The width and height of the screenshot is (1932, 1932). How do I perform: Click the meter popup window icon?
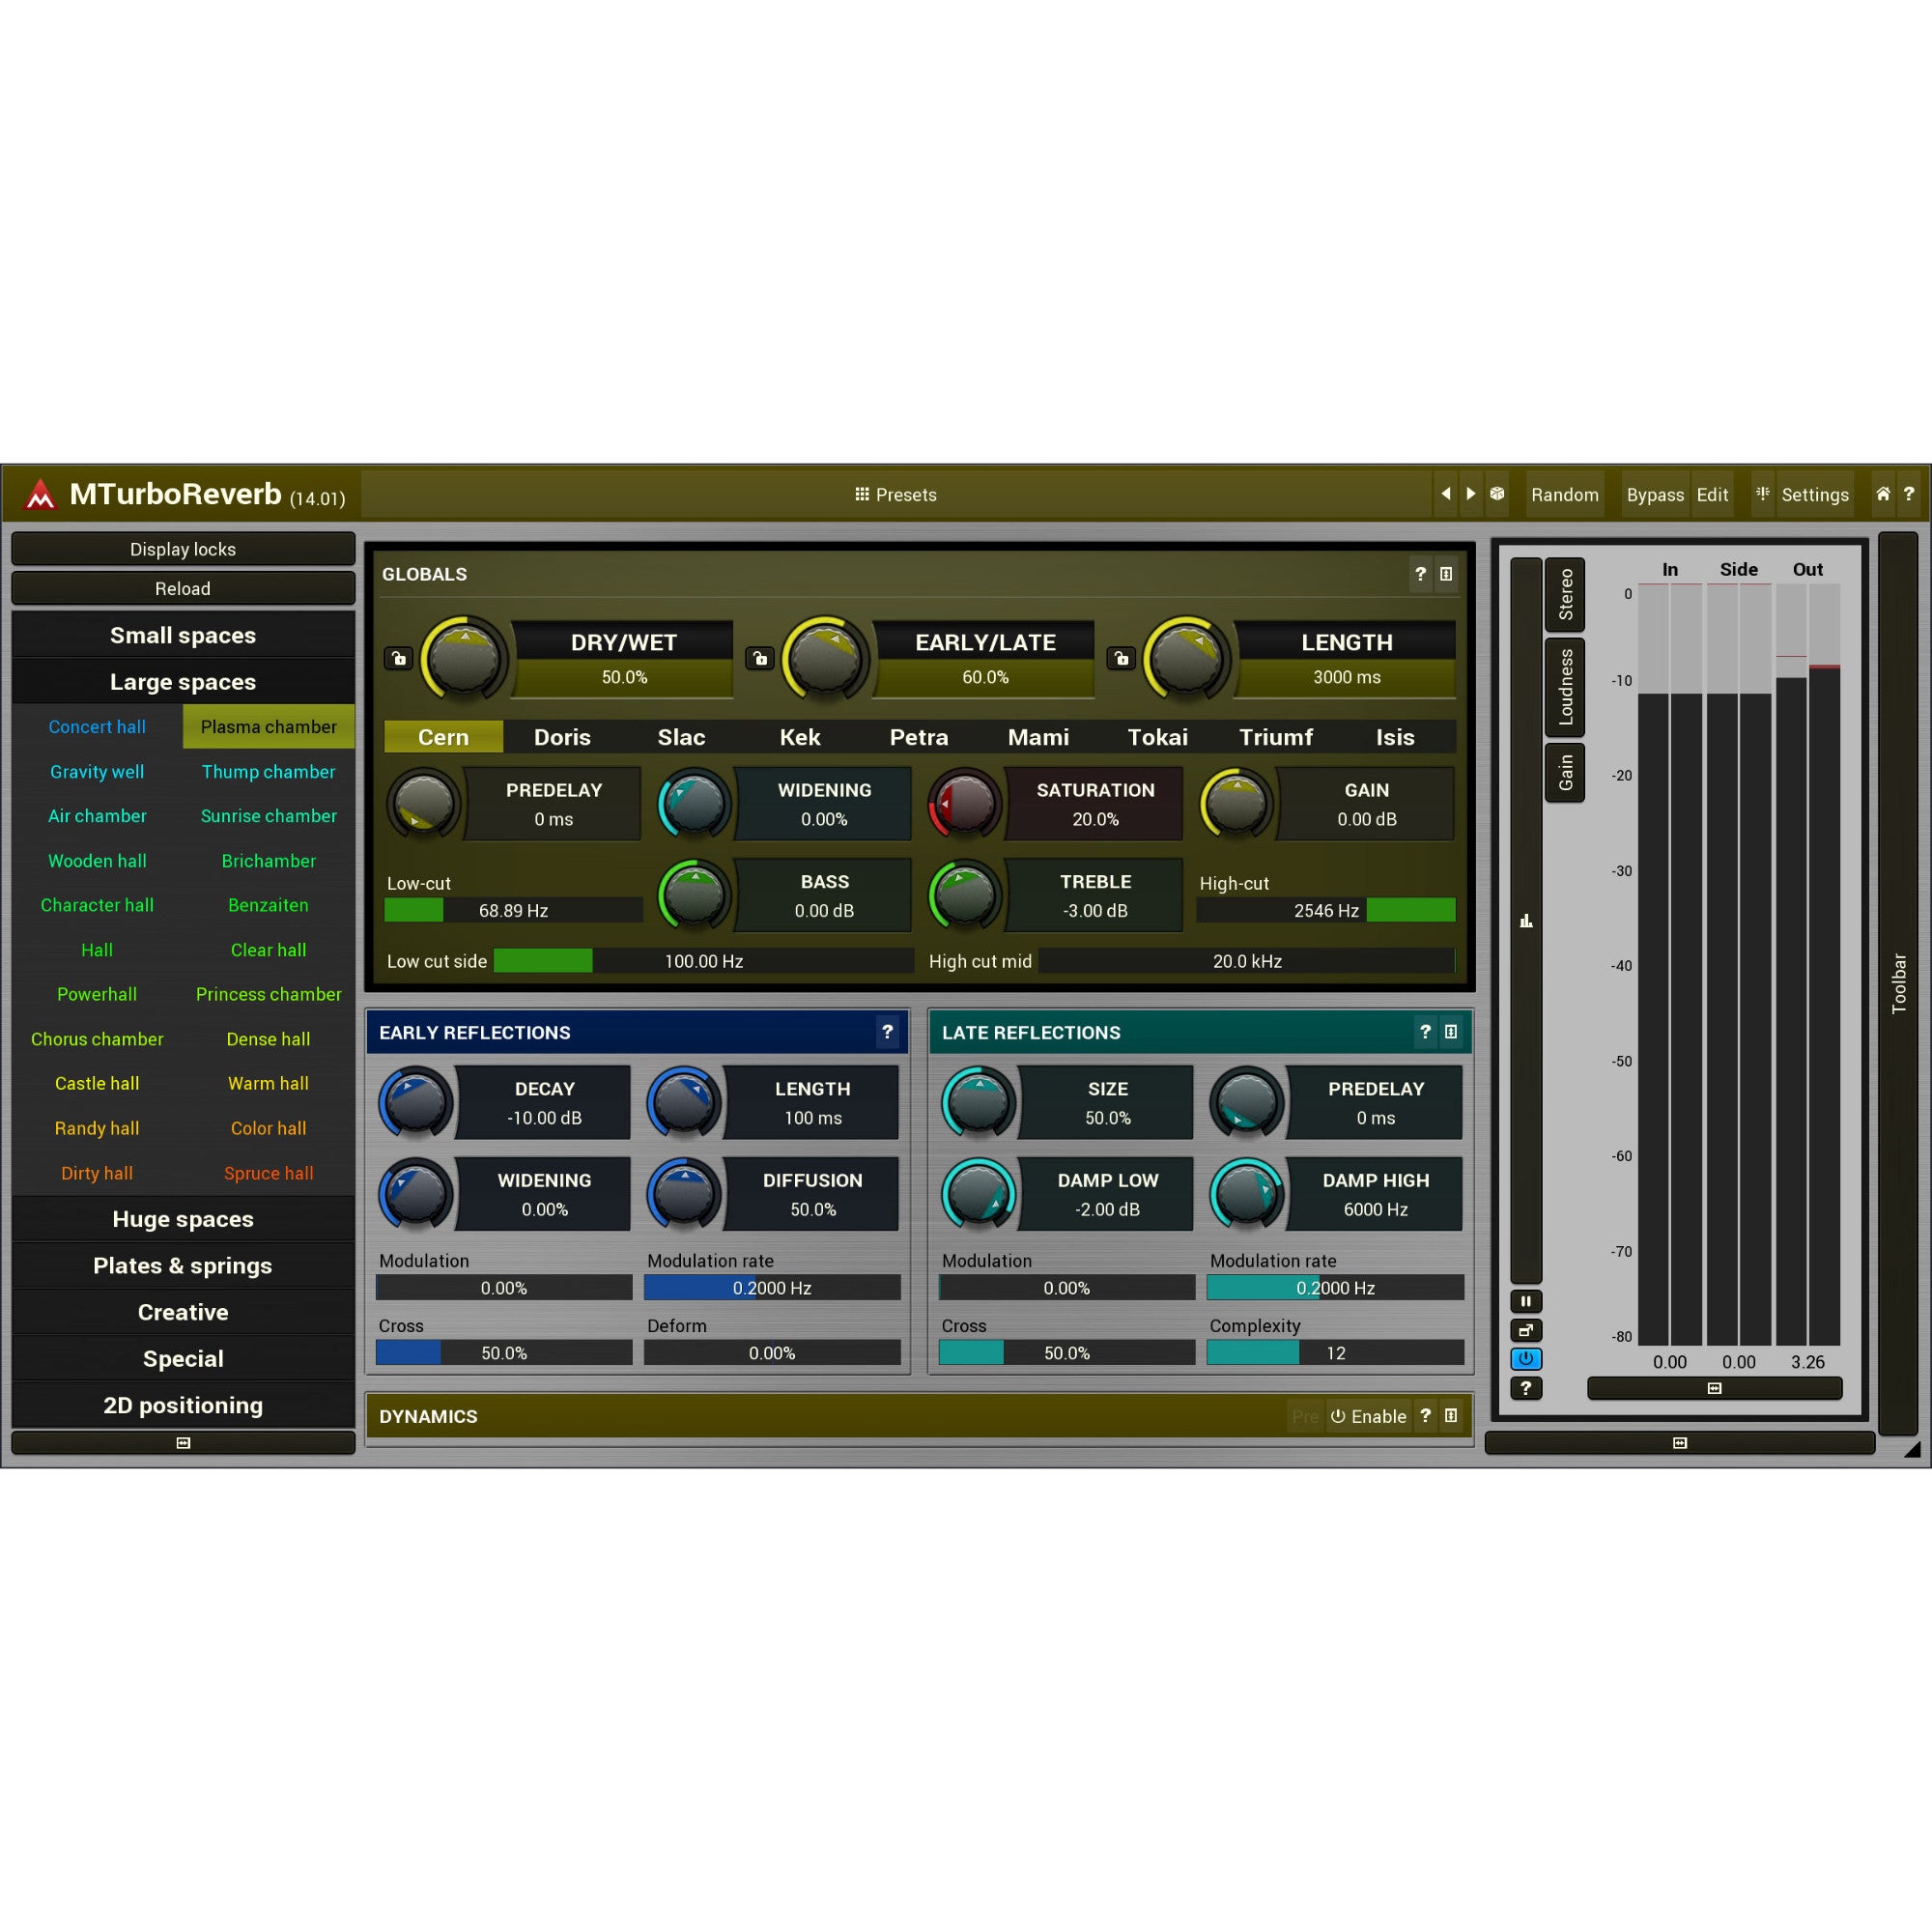[1526, 1330]
